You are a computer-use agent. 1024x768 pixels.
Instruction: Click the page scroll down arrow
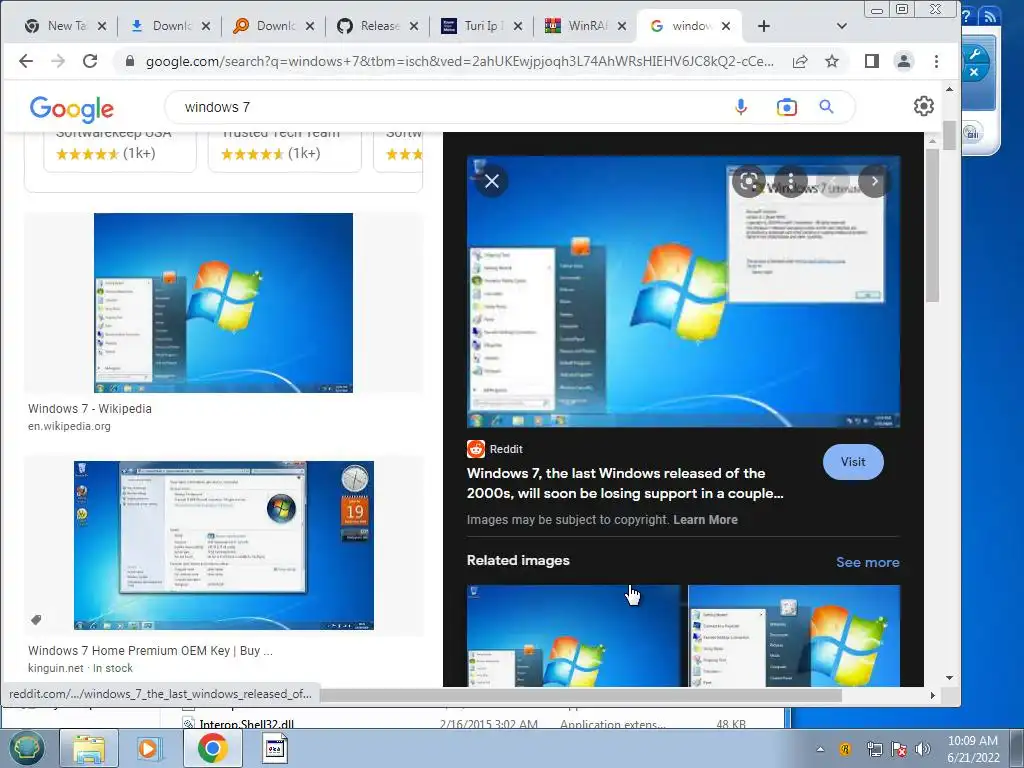[x=950, y=679]
